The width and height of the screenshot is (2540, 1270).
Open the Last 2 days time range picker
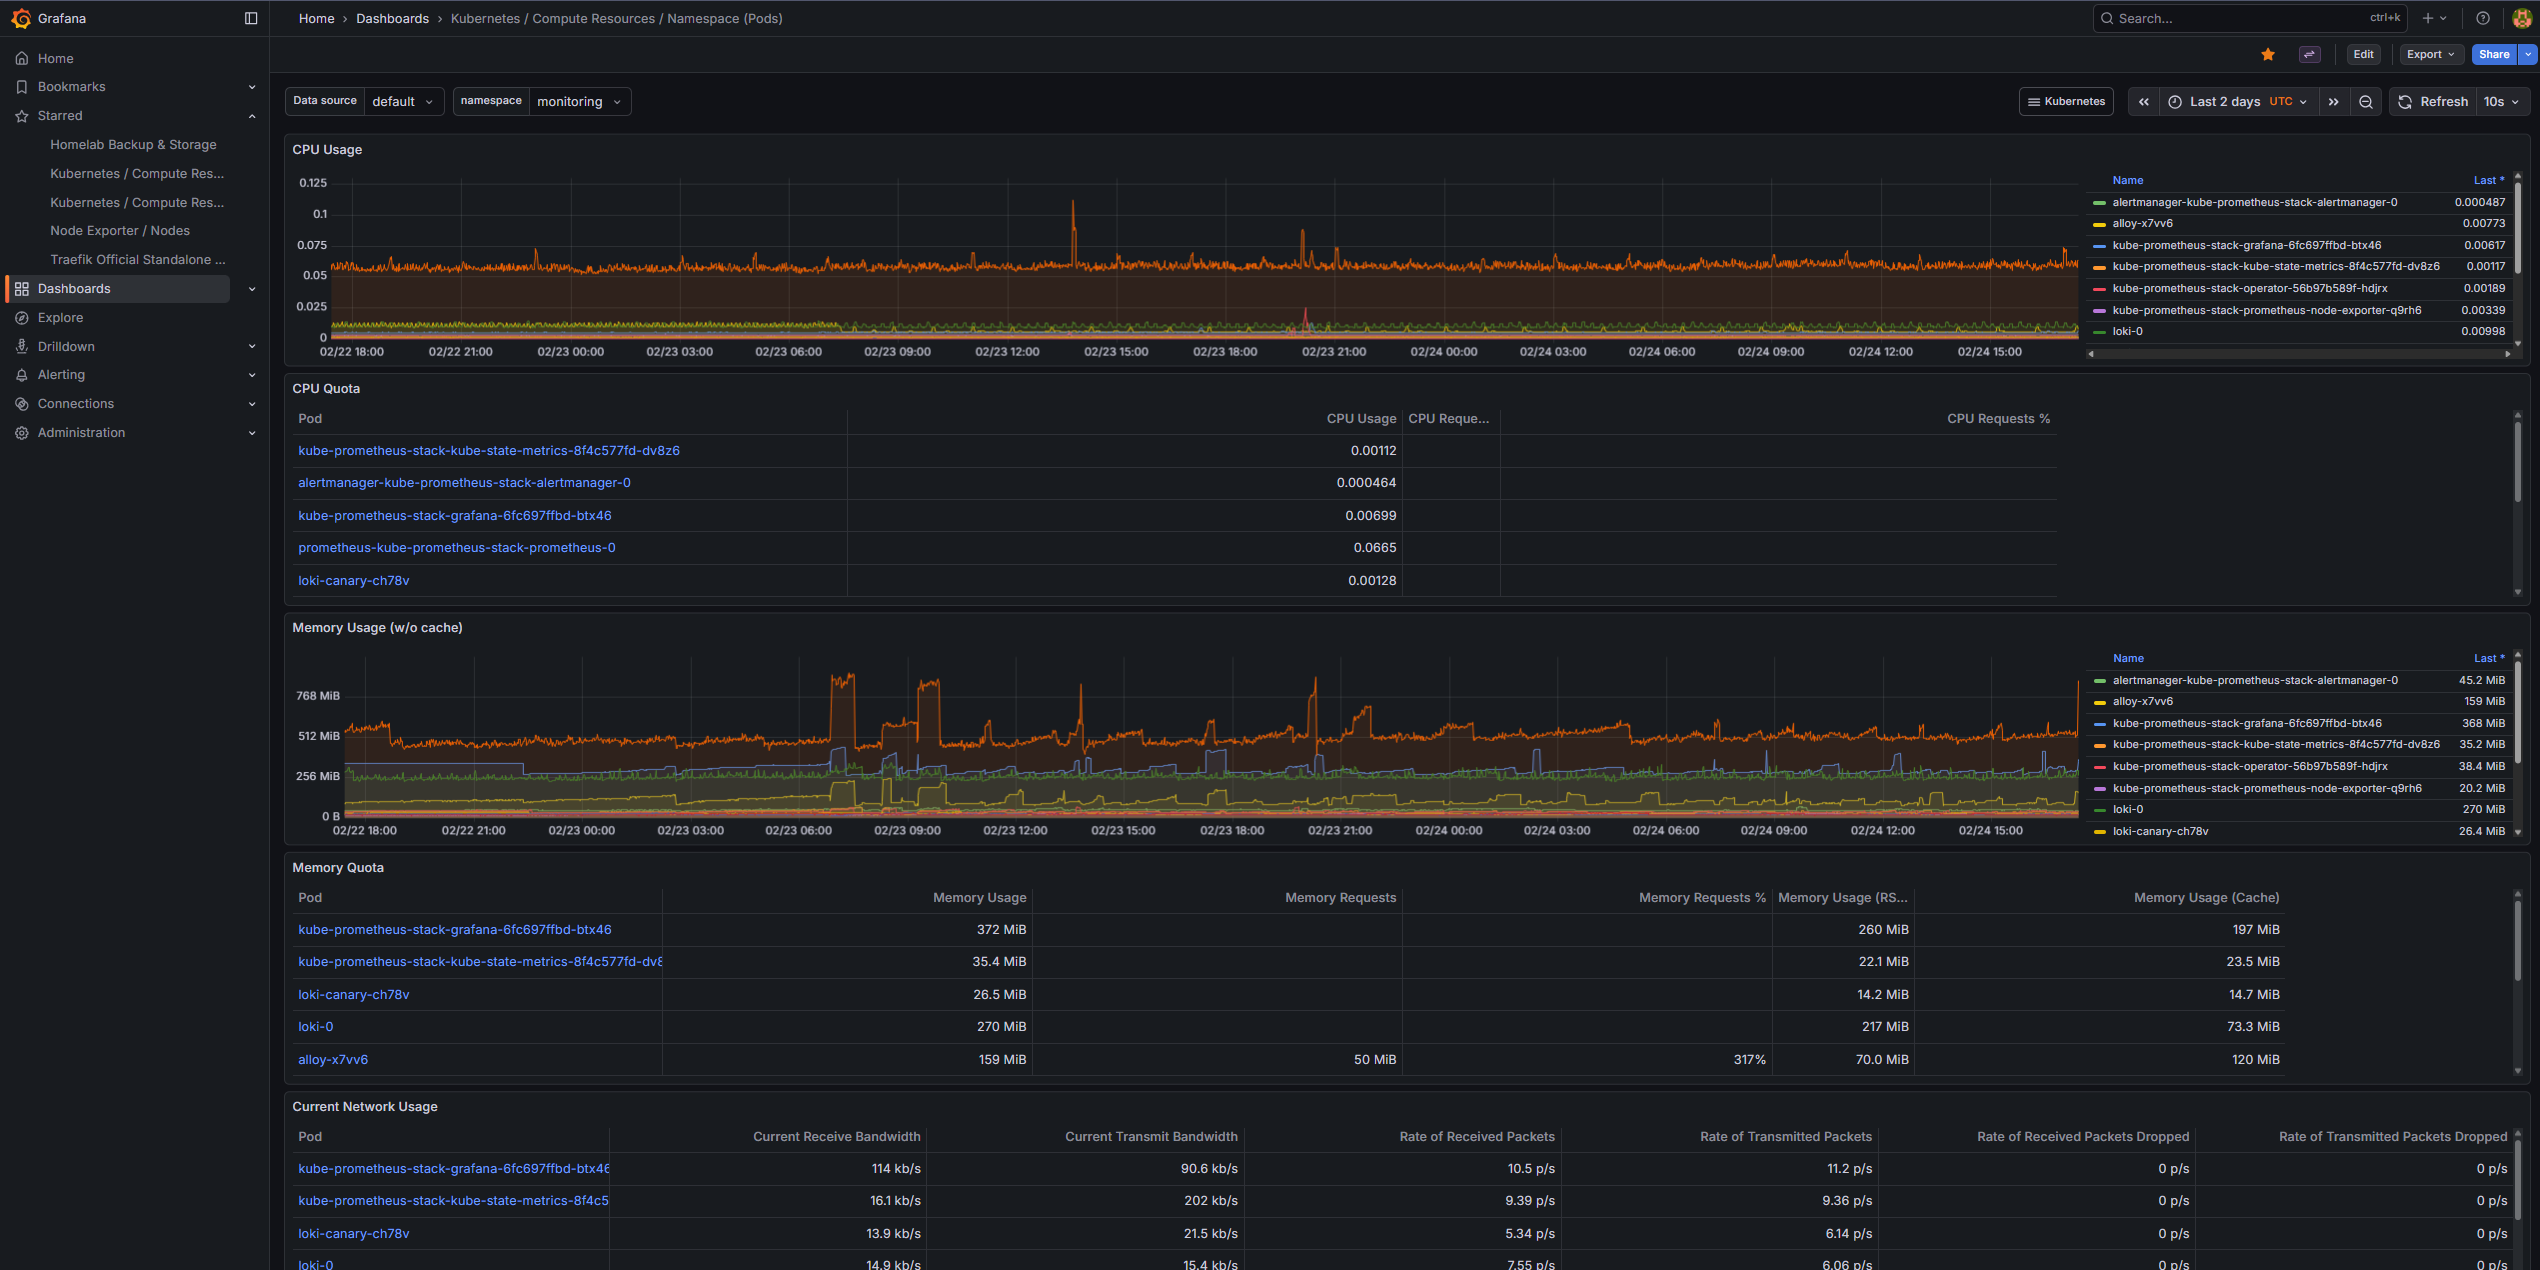tap(2224, 101)
